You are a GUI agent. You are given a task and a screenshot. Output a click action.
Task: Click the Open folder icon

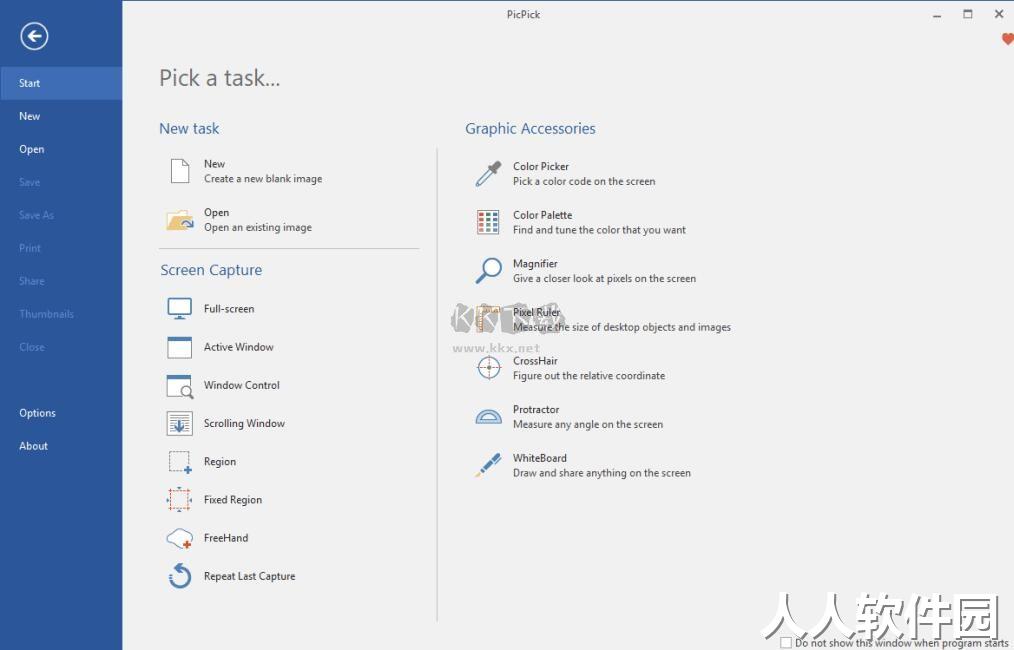180,220
